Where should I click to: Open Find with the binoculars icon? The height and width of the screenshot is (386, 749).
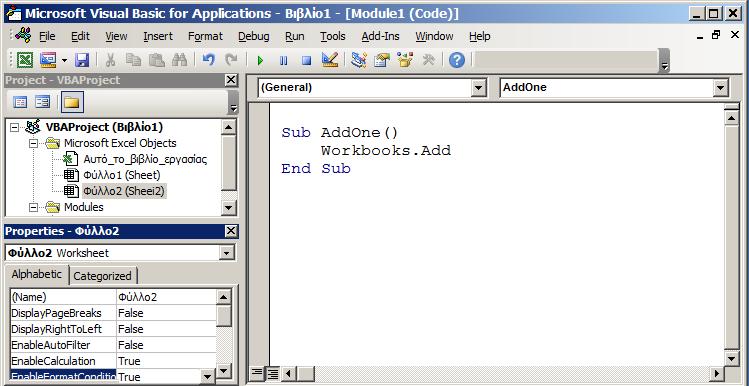179,60
